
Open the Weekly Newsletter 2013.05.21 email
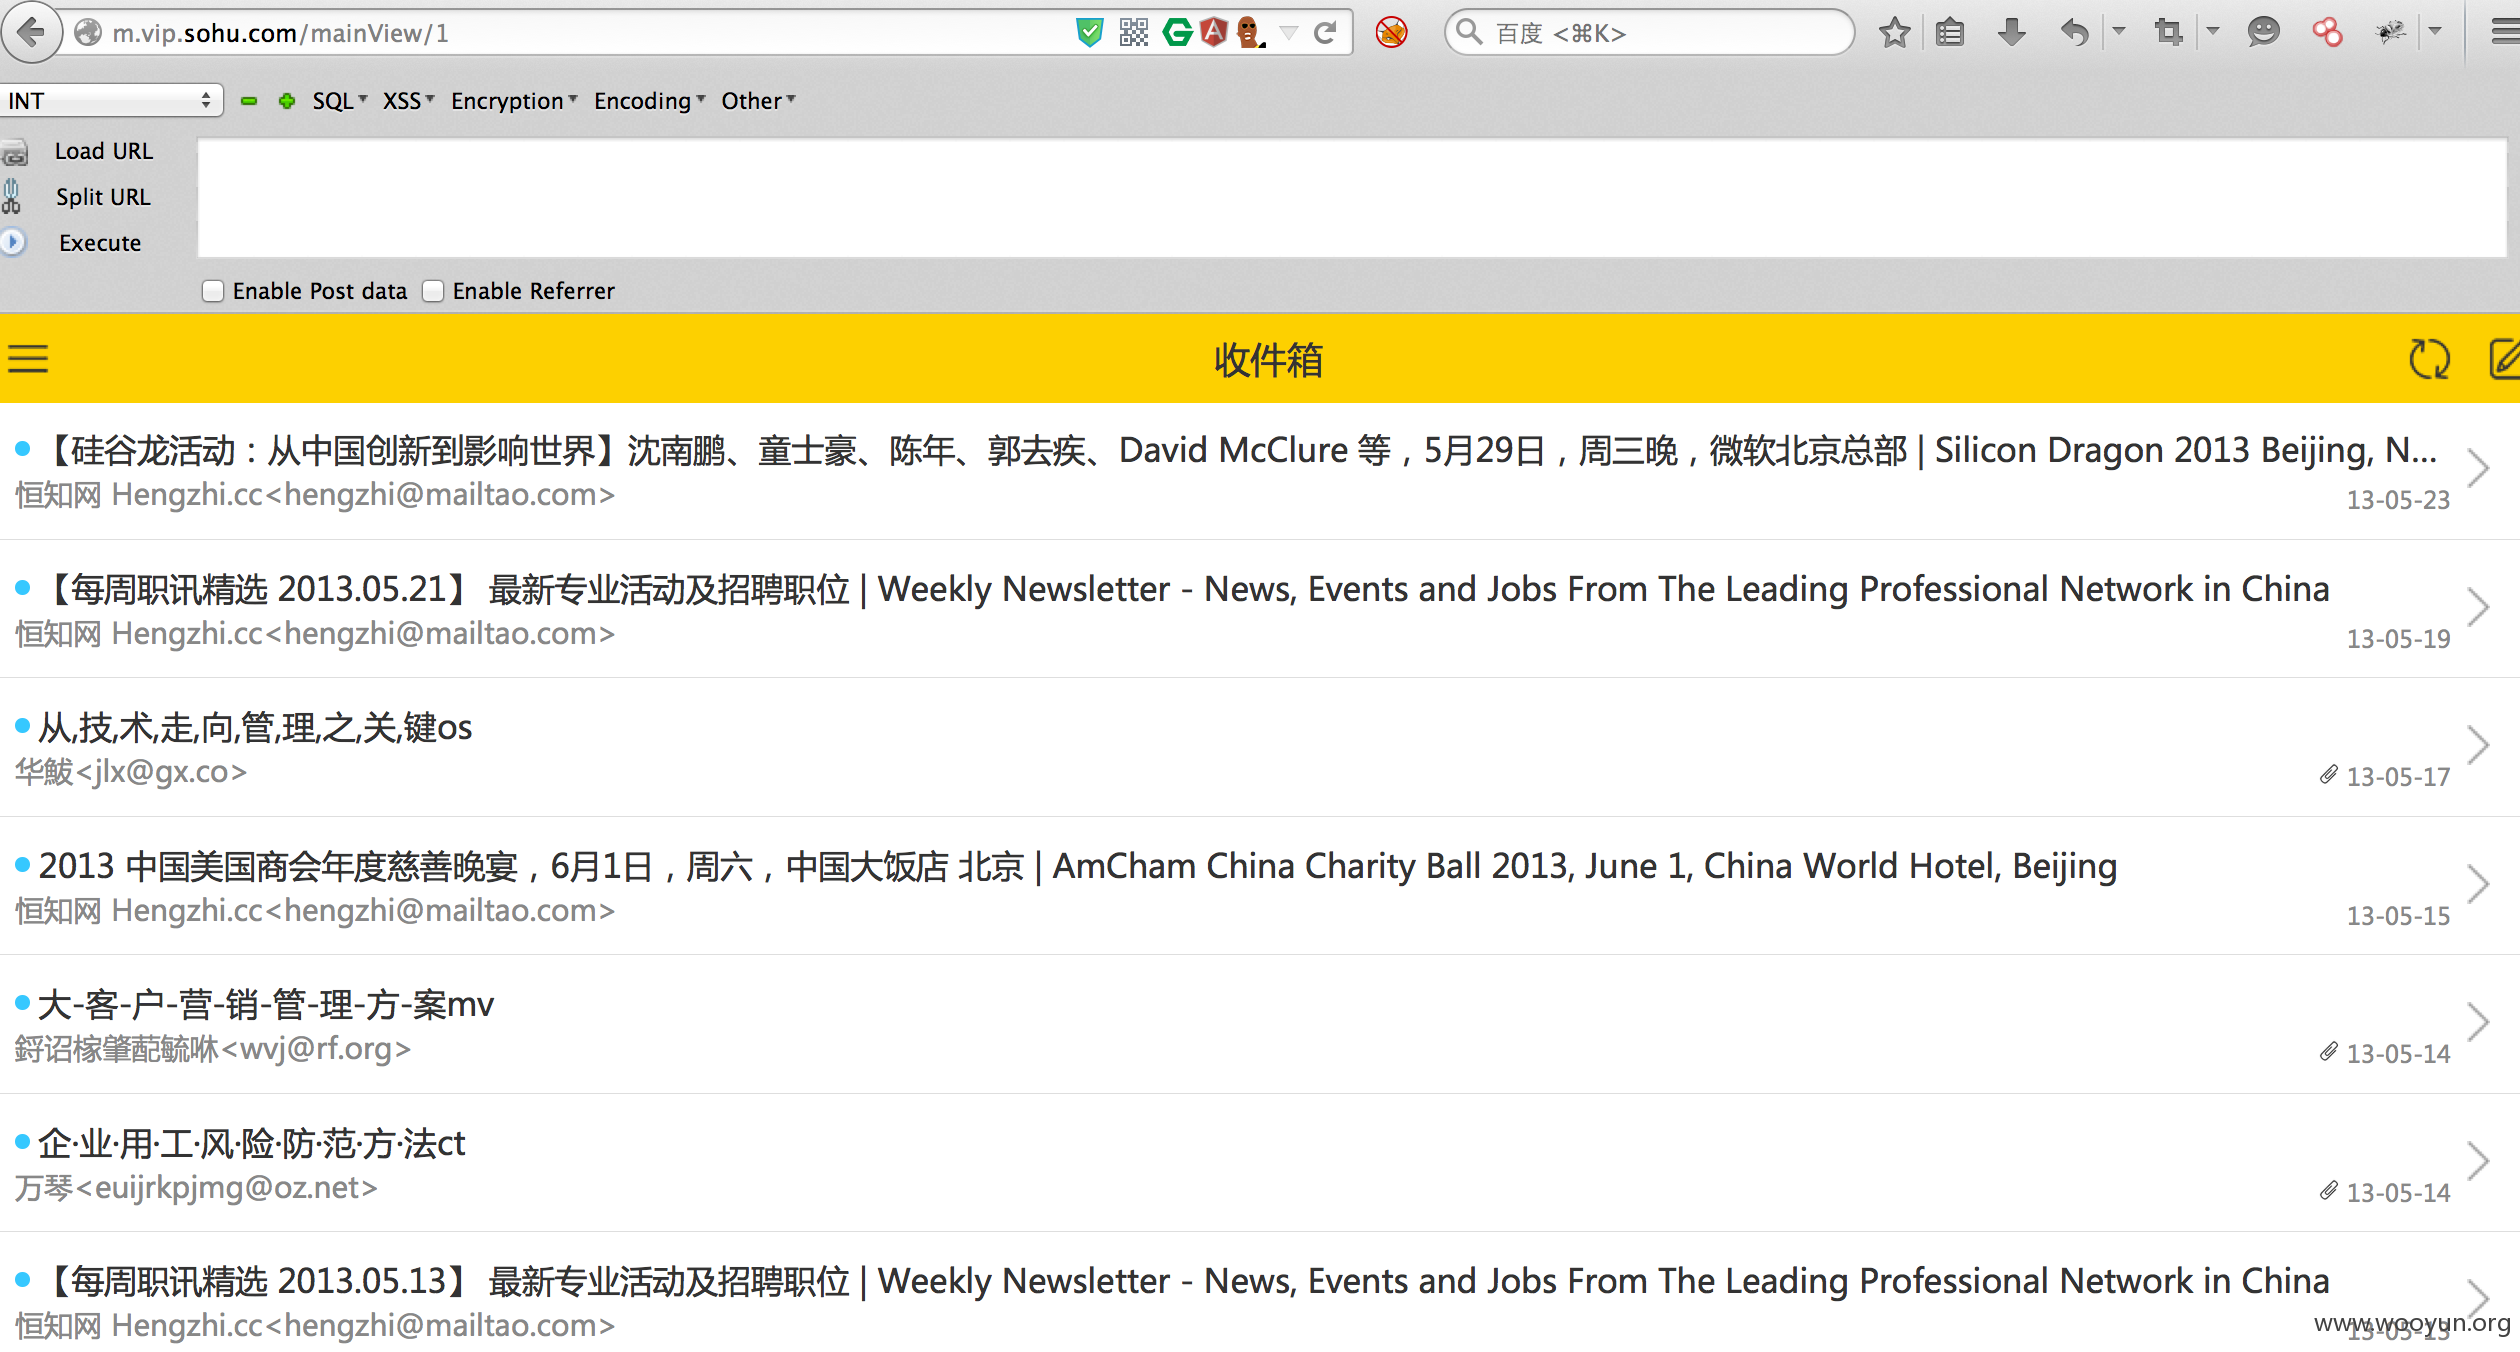pyautogui.click(x=1260, y=609)
